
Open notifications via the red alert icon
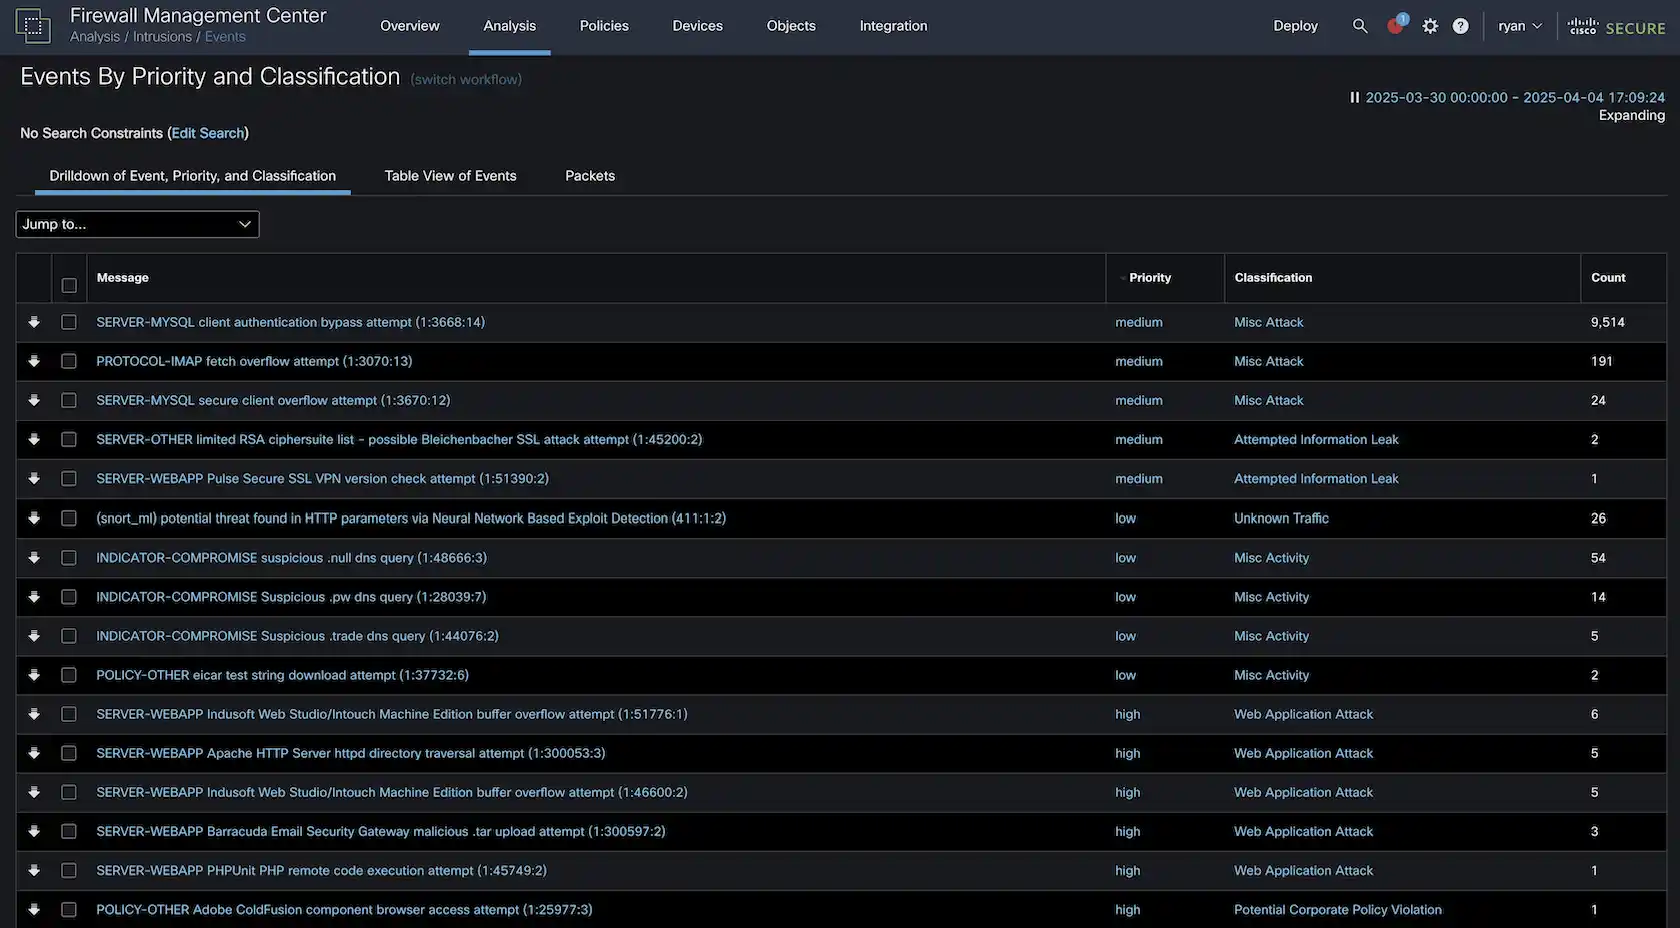click(x=1395, y=26)
